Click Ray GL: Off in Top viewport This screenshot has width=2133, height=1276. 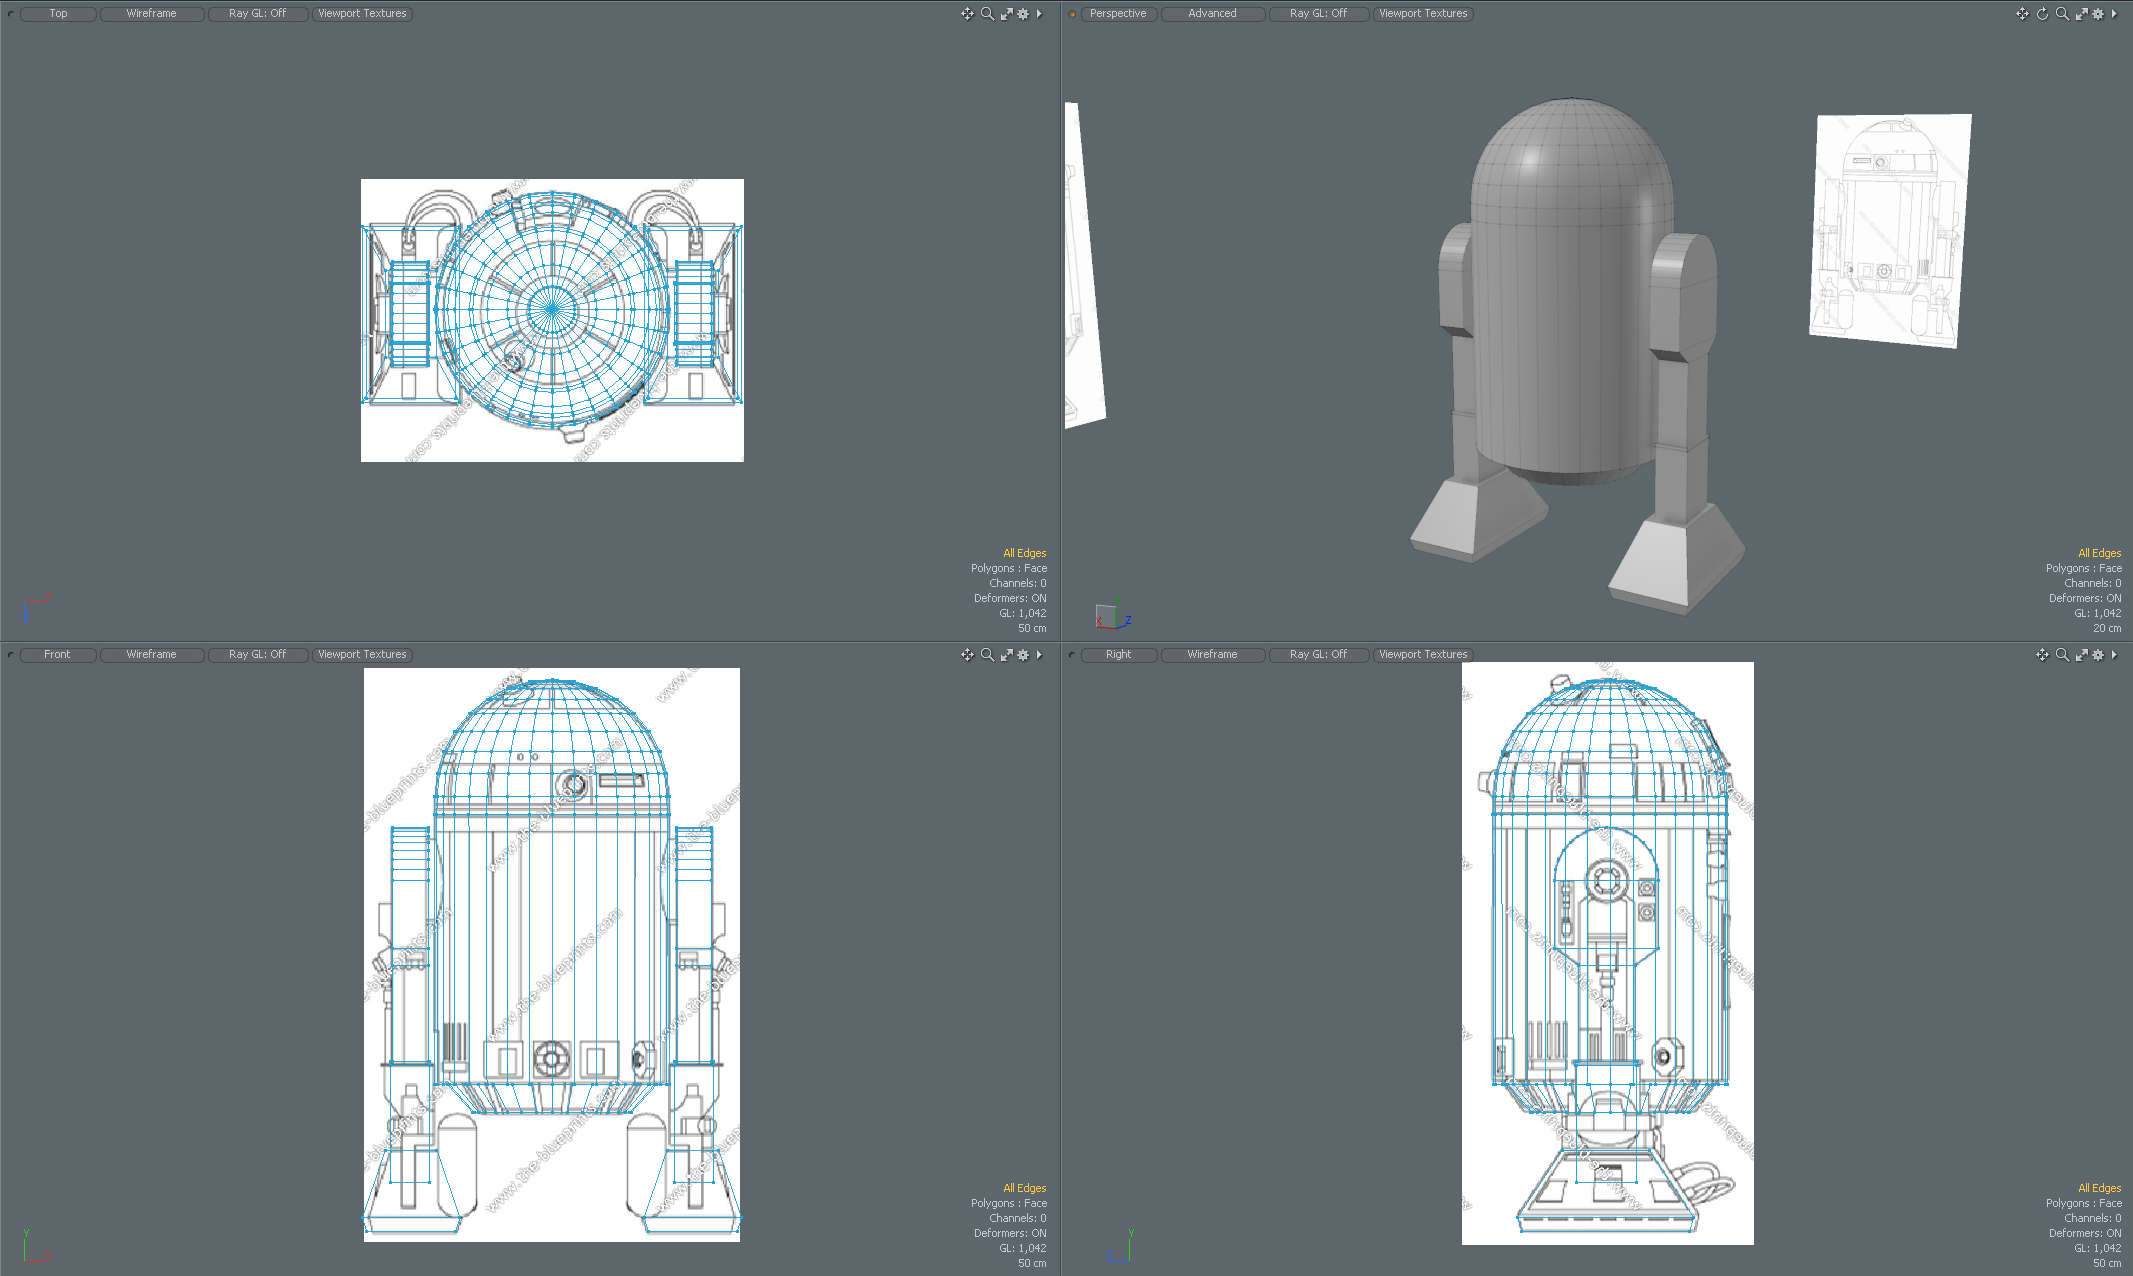tap(257, 14)
